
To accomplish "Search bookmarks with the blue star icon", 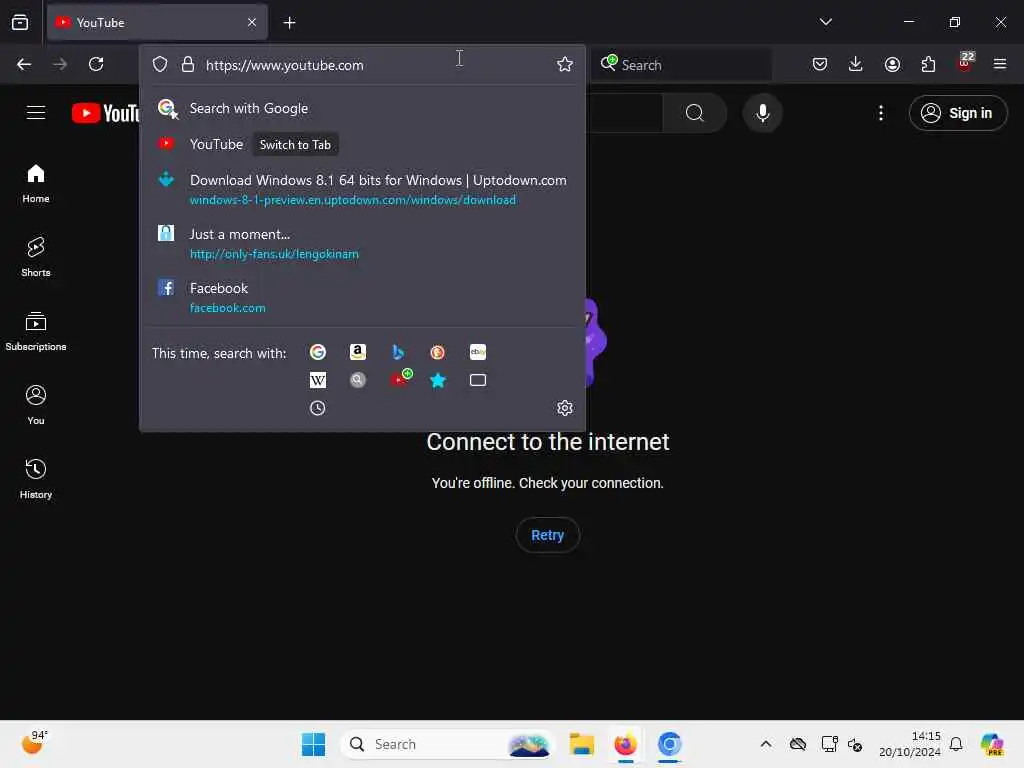I will (438, 380).
